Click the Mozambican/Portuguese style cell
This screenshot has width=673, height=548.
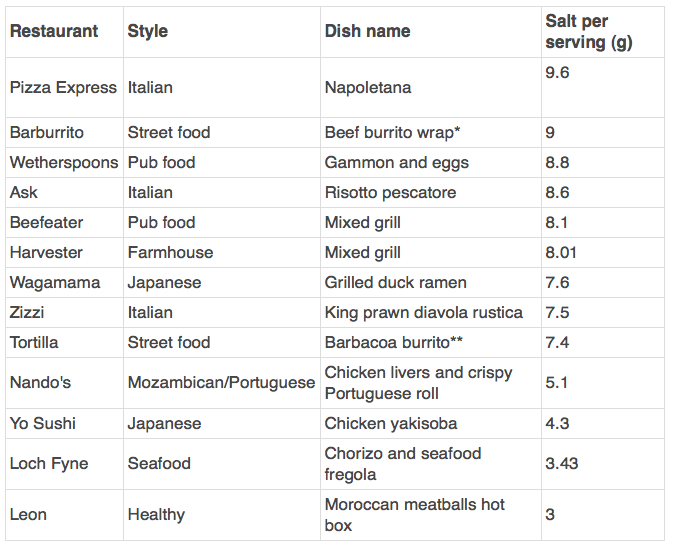(x=222, y=383)
